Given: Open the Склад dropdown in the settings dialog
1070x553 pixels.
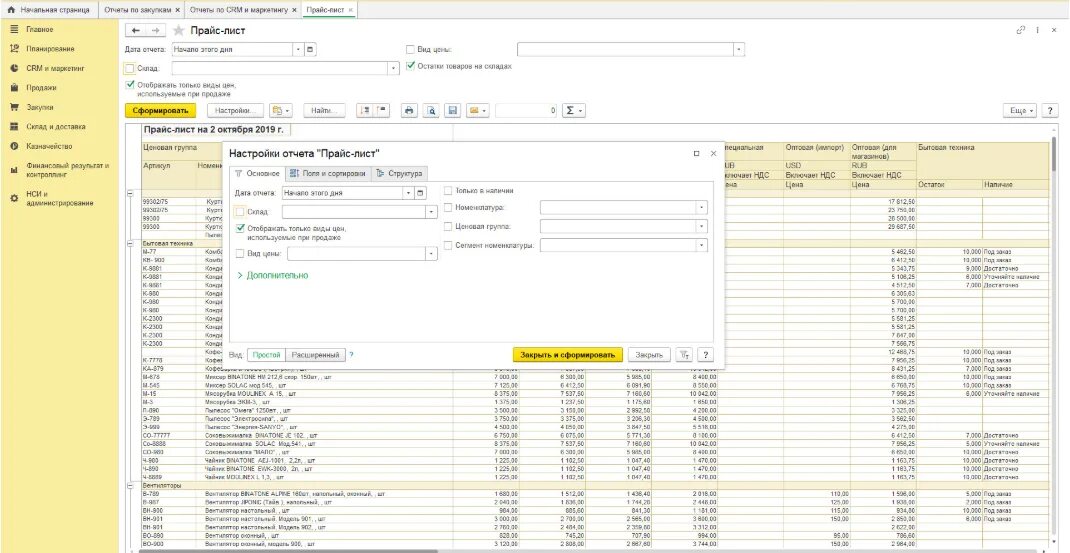Looking at the screenshot, I should [431, 212].
